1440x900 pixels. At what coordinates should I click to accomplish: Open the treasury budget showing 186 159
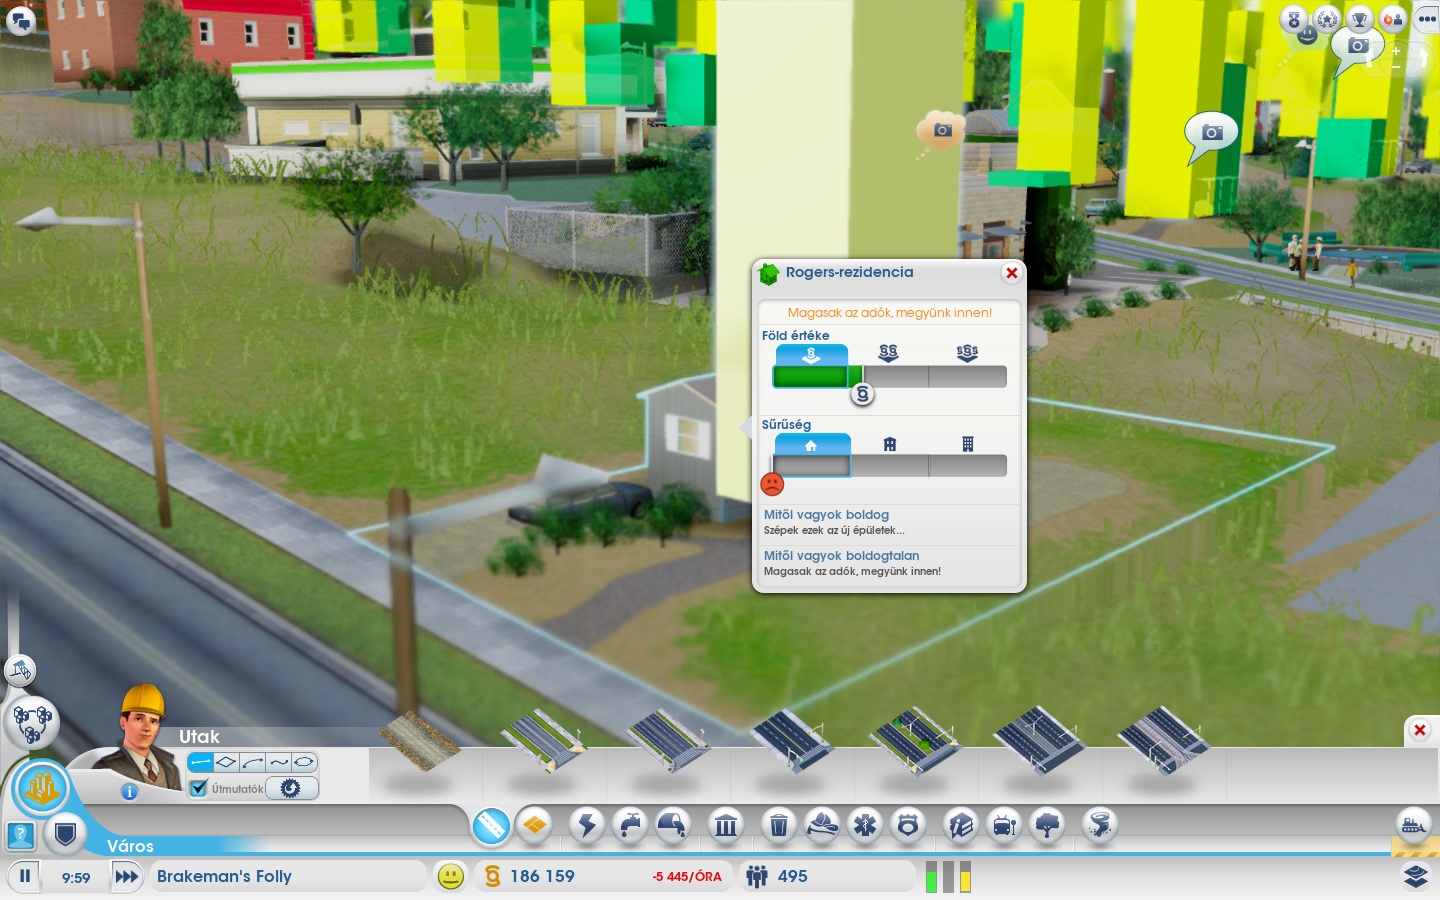pos(542,877)
